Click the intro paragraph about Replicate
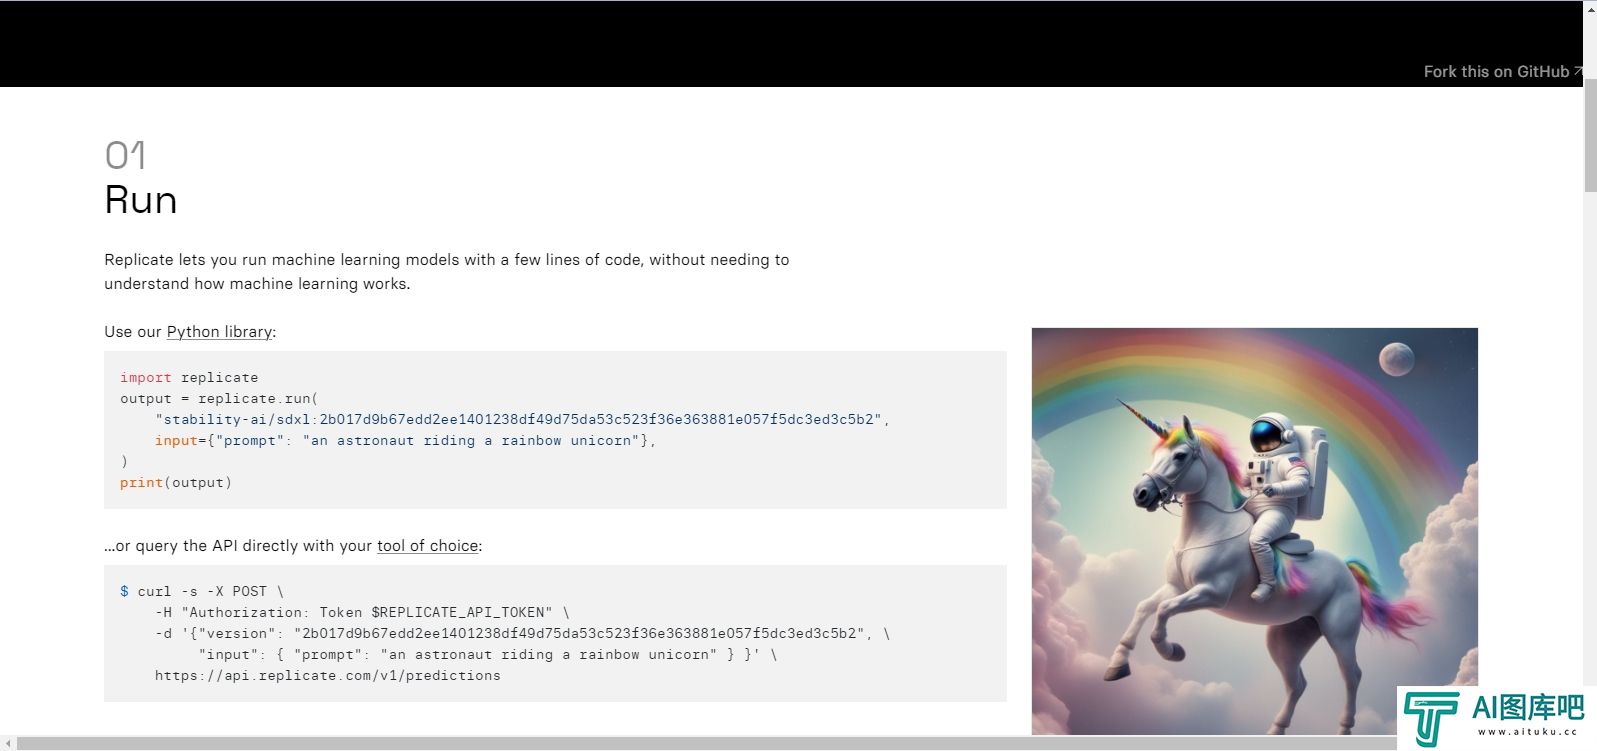1597x751 pixels. tap(447, 272)
